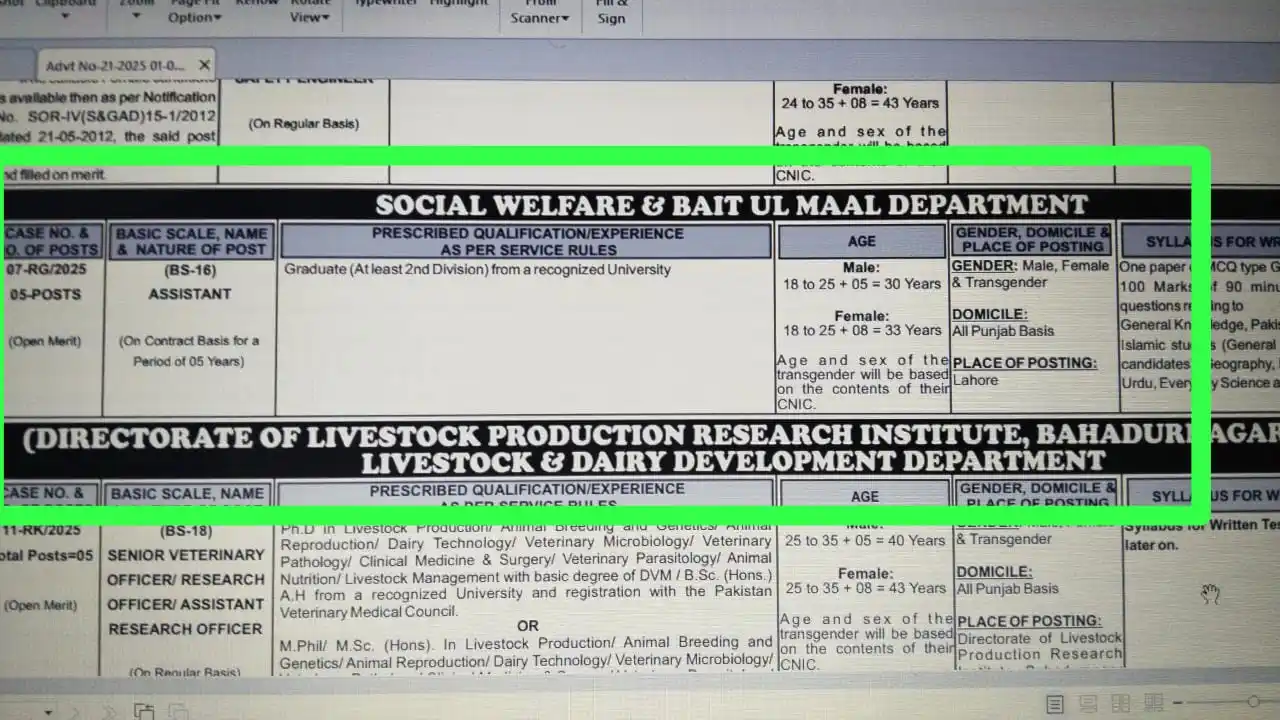
Task: Click the zoom out minus in status bar
Action: click(x=1178, y=703)
